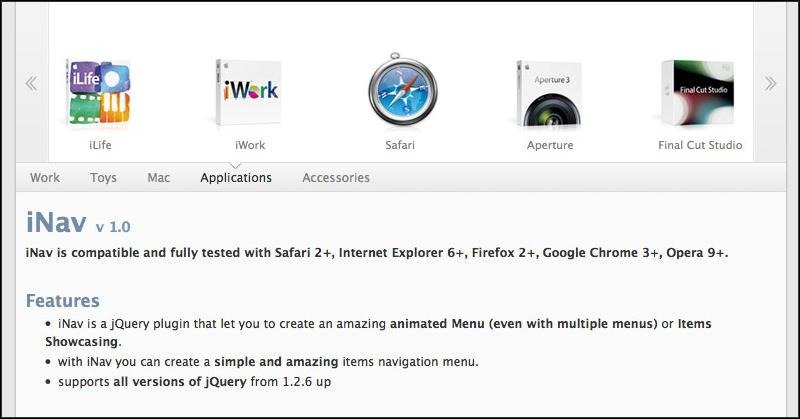Select the Applications tab

236,178
